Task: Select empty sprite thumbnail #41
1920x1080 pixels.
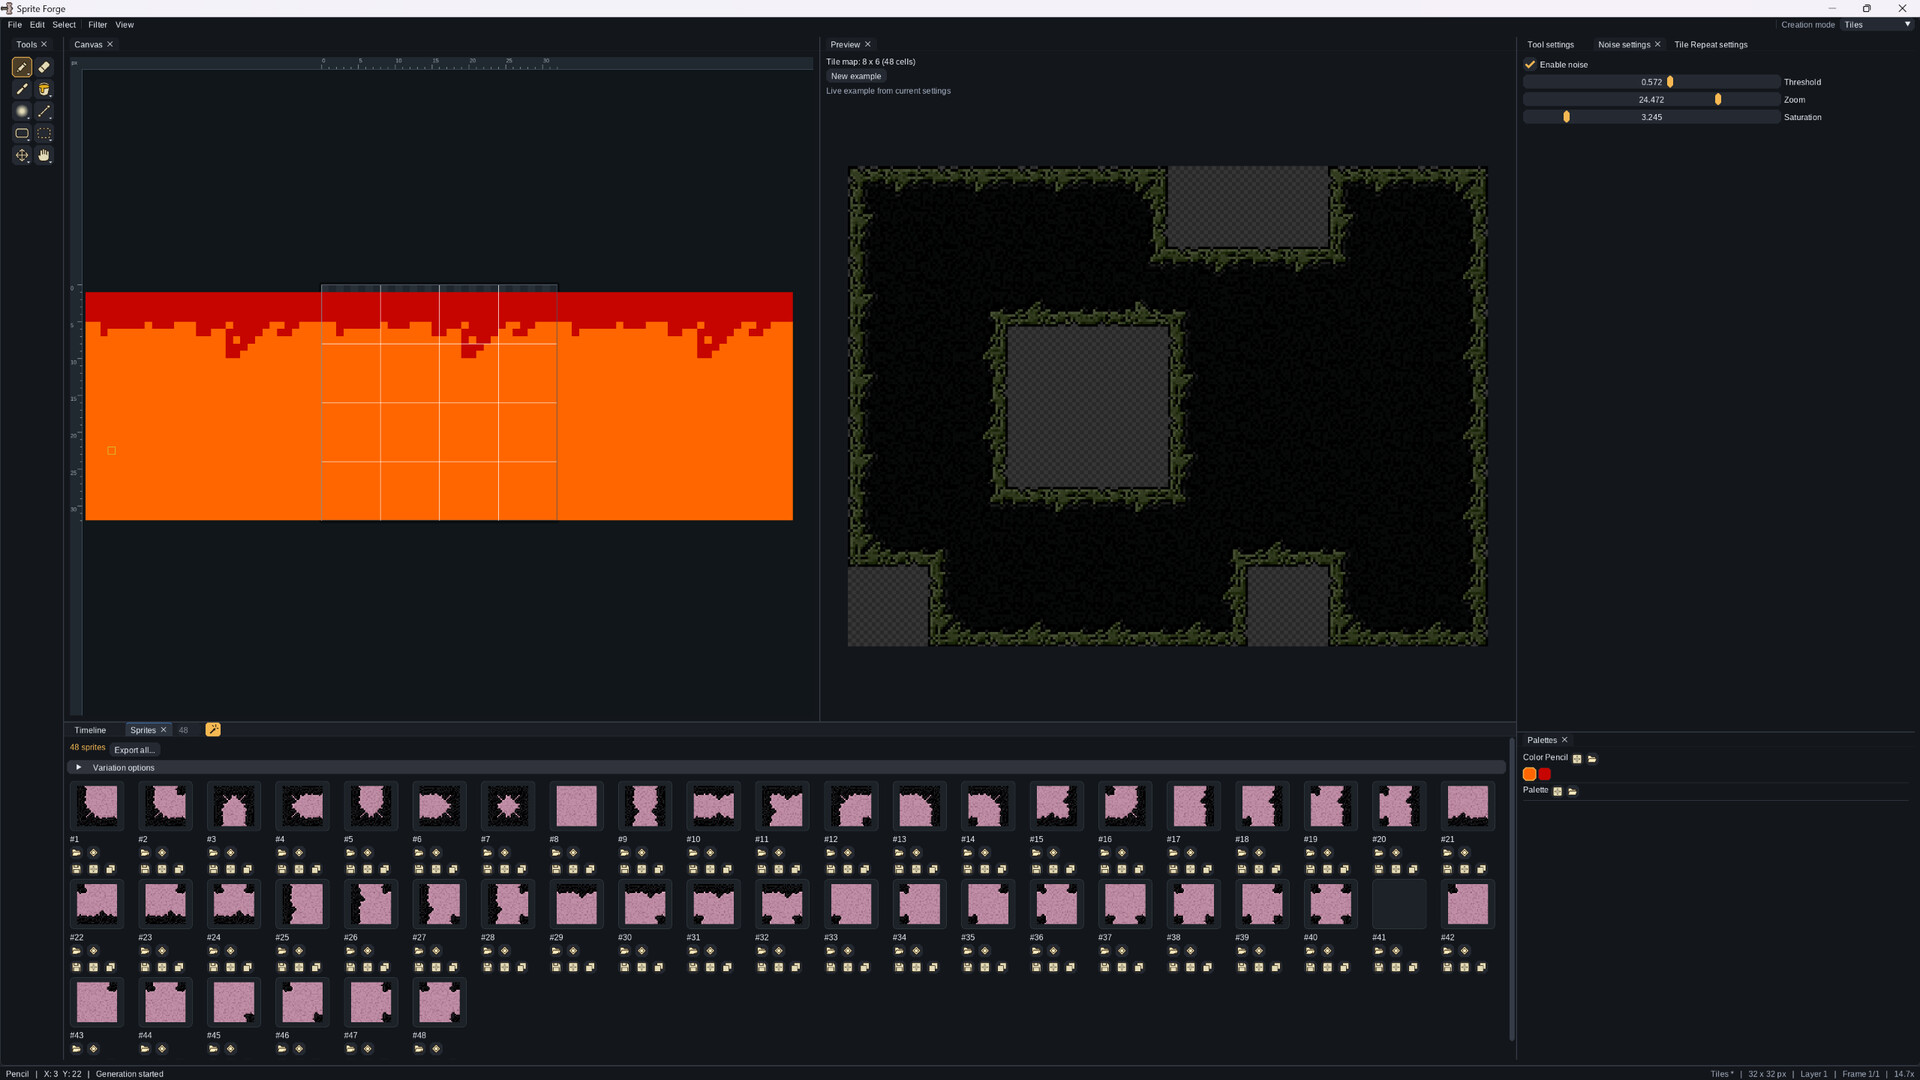Action: click(1399, 904)
